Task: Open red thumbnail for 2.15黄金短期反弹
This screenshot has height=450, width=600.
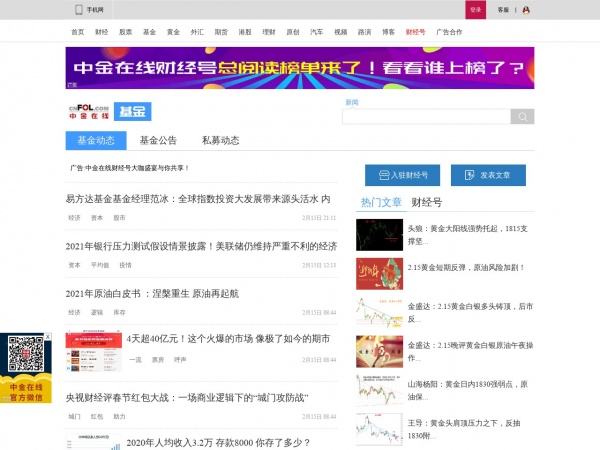Action: [x=379, y=274]
